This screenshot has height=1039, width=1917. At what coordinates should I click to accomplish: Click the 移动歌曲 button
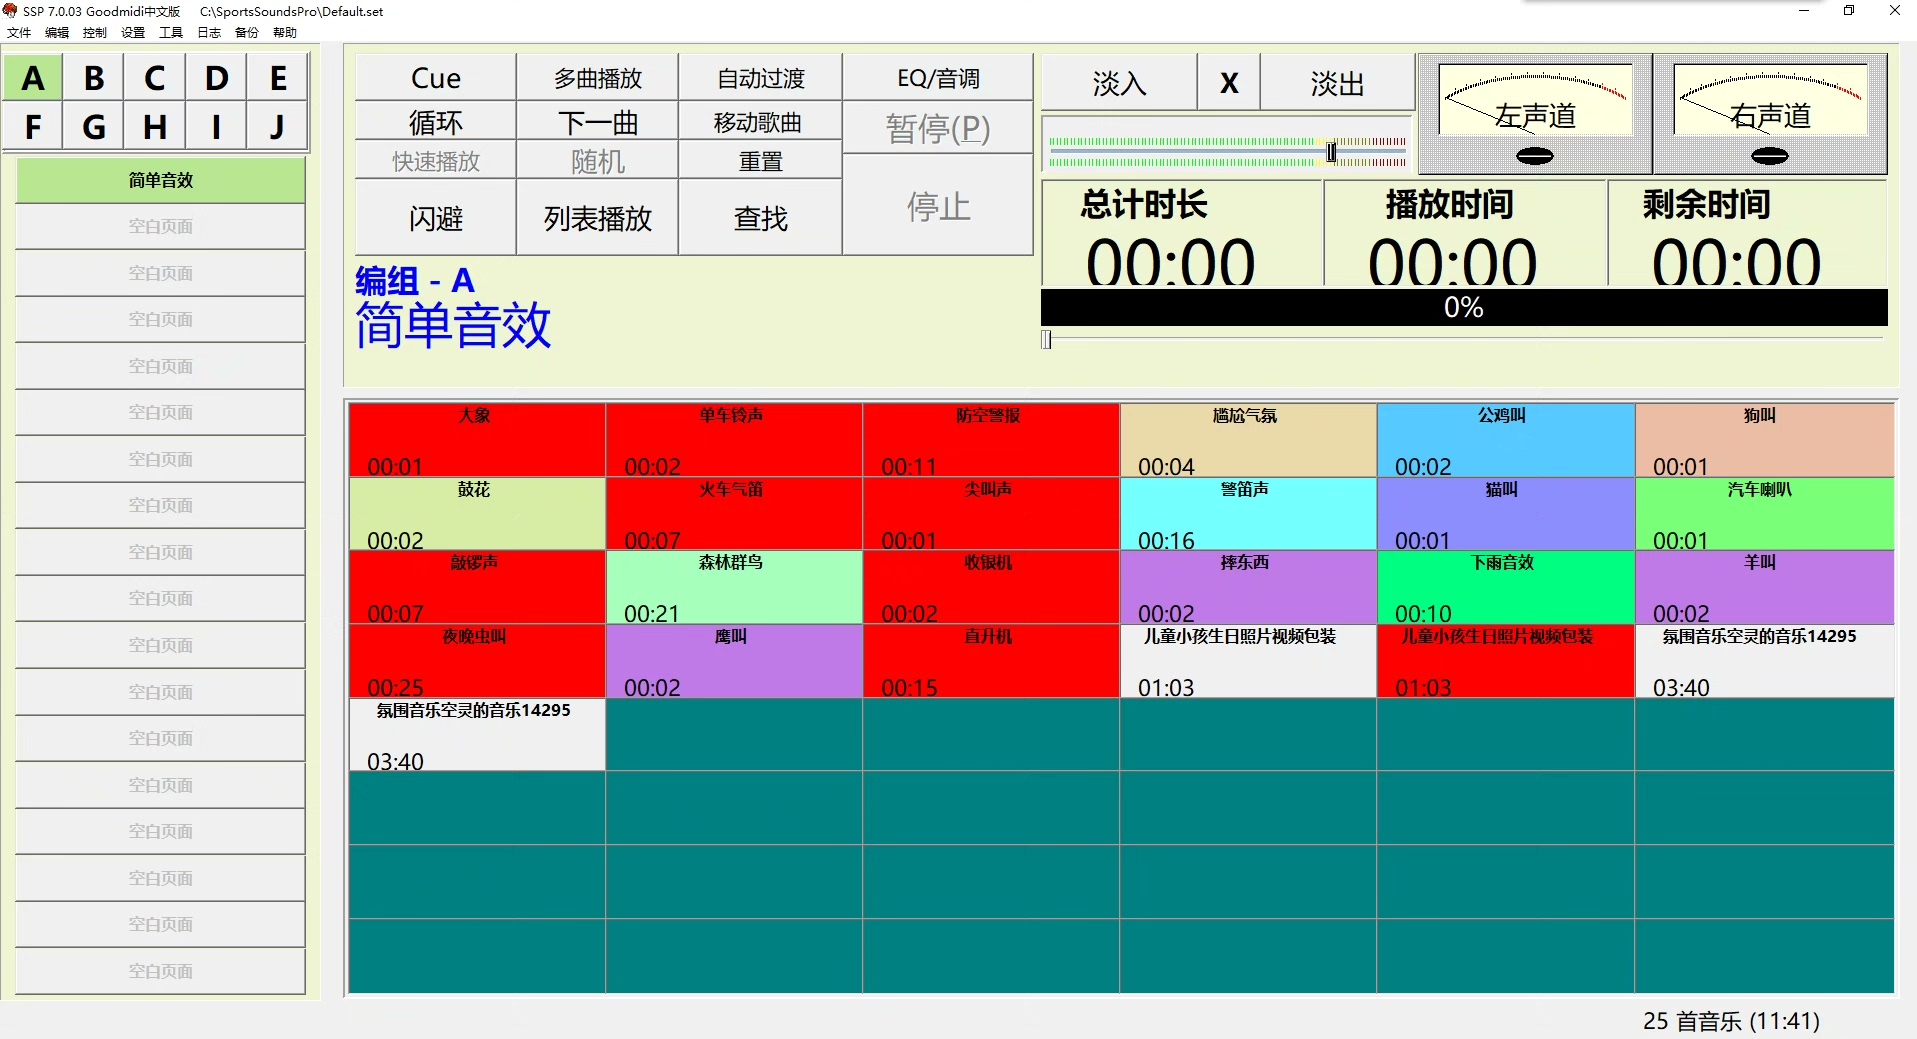(x=761, y=122)
